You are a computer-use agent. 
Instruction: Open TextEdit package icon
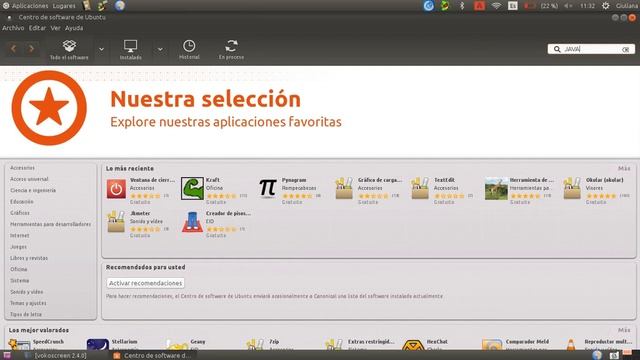[420, 188]
